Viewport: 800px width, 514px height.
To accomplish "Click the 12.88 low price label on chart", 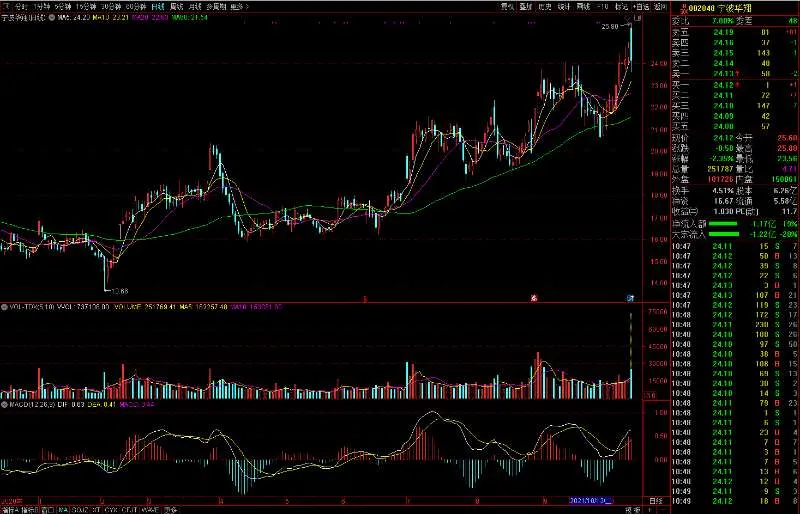I will (120, 291).
